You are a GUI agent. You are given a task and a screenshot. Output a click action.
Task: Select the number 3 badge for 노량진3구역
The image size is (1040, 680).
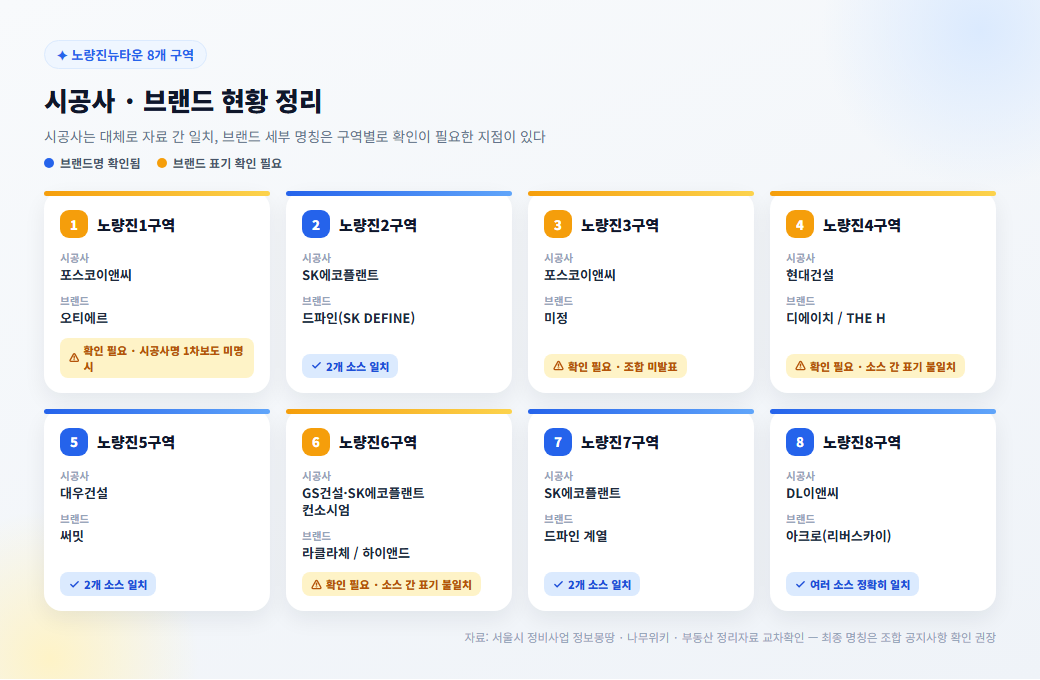[x=558, y=224]
